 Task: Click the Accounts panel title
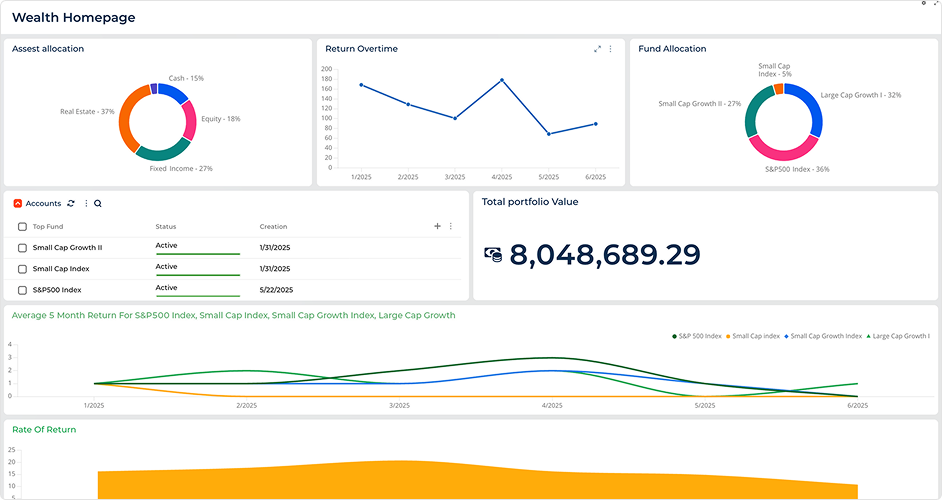point(43,203)
